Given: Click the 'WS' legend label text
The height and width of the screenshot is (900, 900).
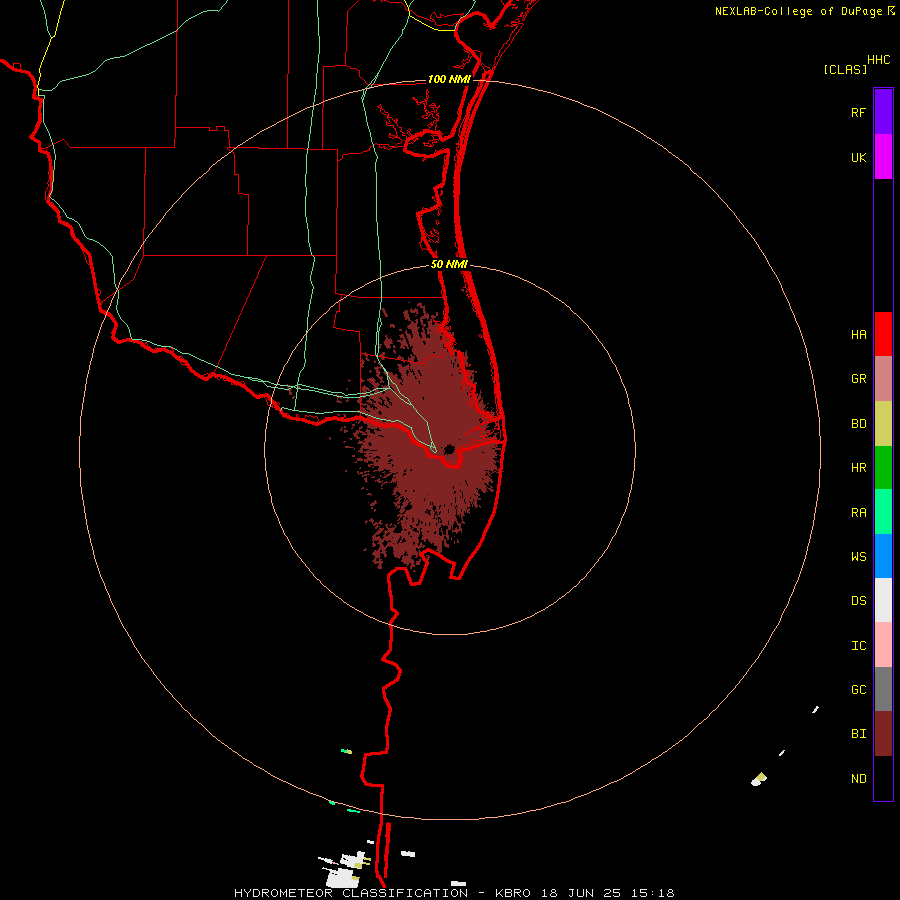Looking at the screenshot, I should [858, 556].
